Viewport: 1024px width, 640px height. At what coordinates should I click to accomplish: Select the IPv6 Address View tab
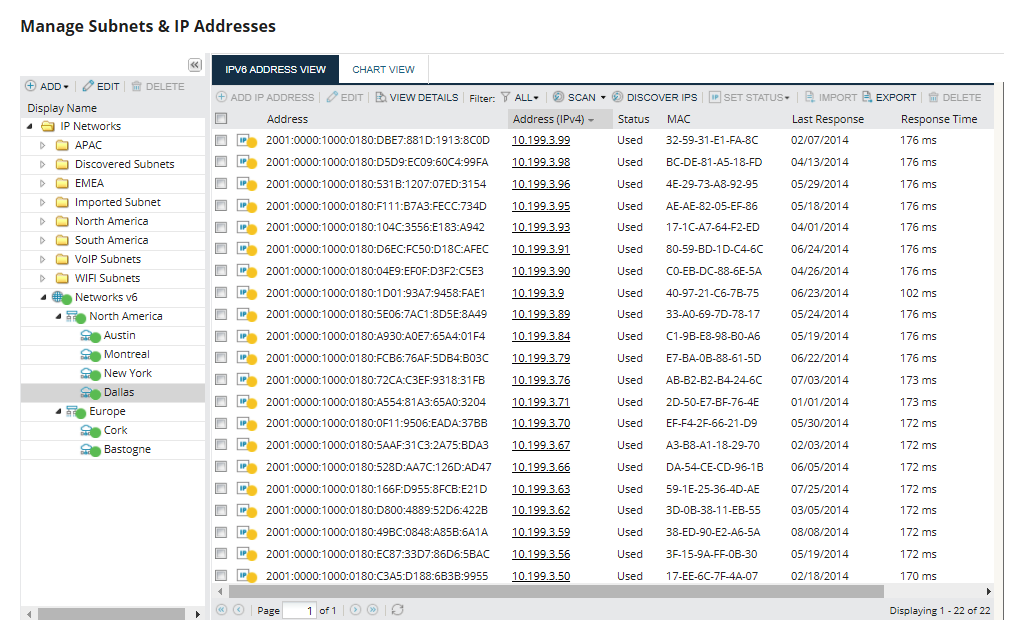point(277,70)
